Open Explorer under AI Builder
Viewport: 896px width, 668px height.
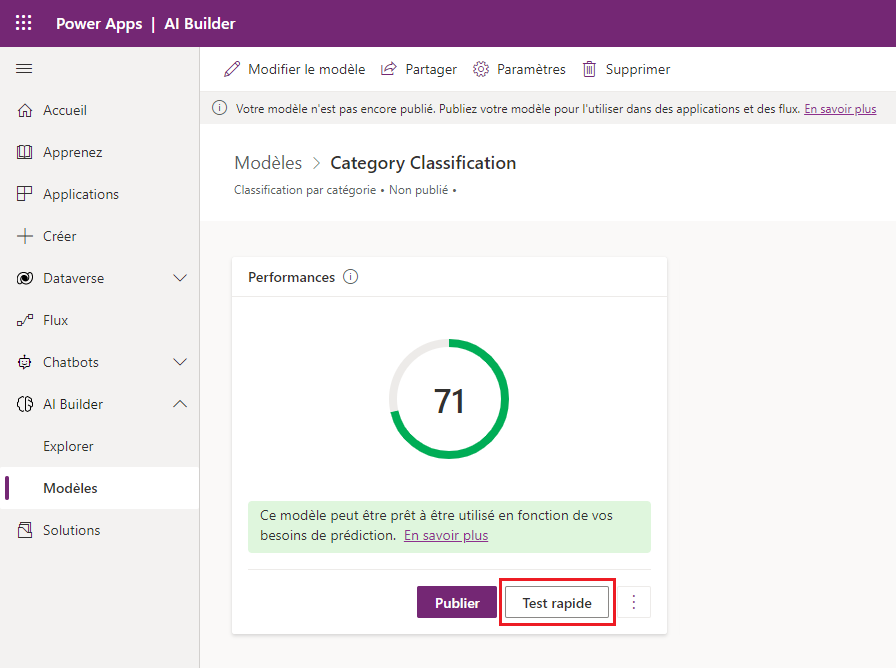pyautogui.click(x=100, y=446)
